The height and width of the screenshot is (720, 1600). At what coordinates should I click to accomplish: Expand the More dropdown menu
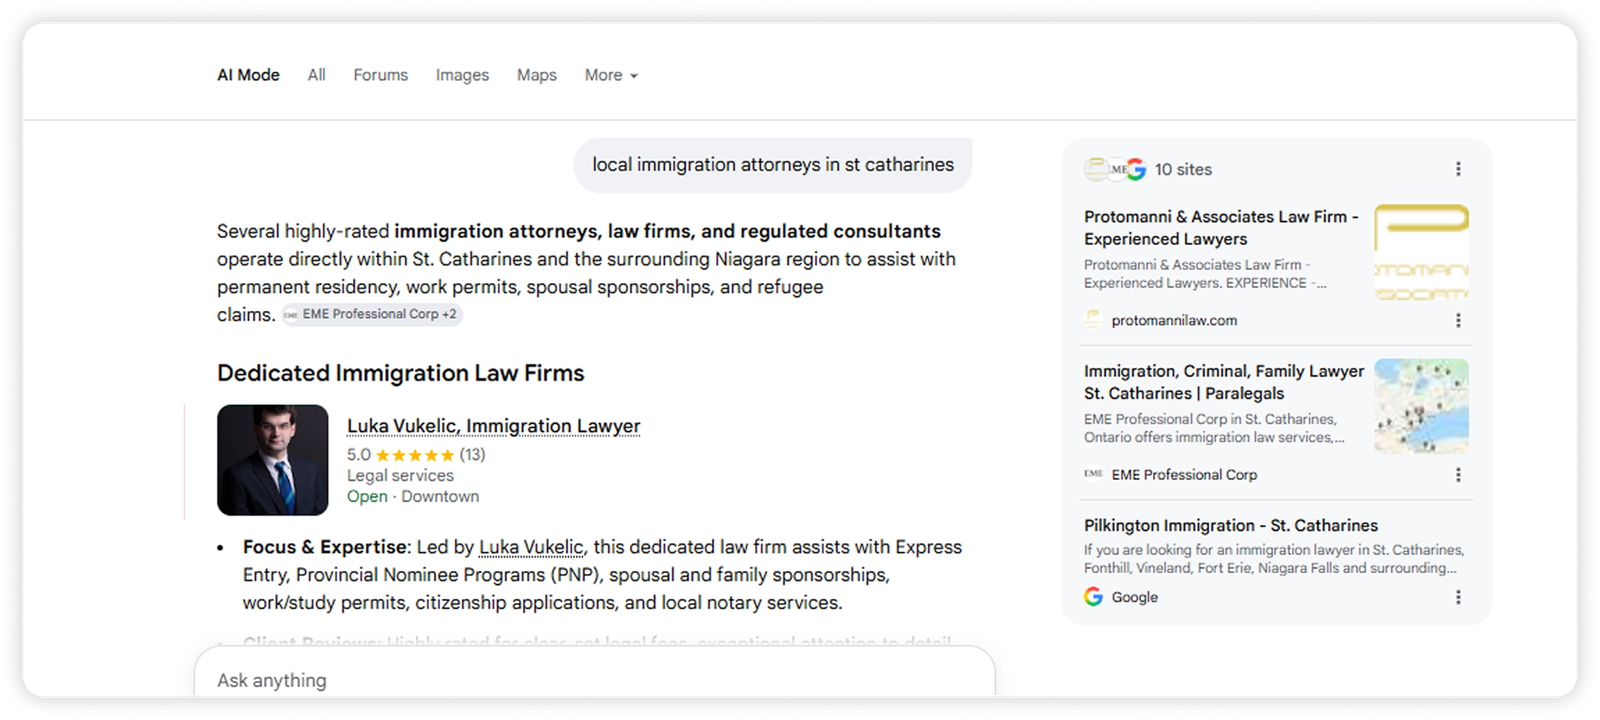pos(611,75)
